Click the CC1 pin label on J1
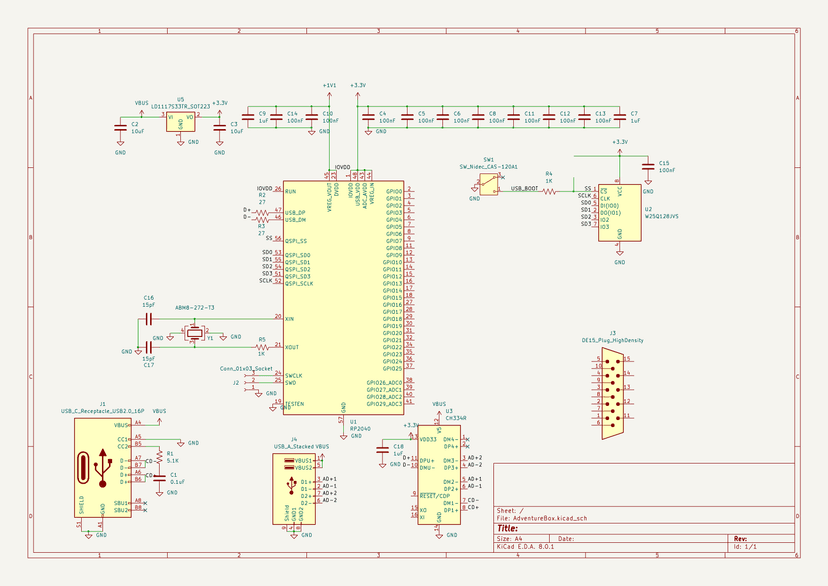Viewport: 828px width, 586px height. point(123,439)
